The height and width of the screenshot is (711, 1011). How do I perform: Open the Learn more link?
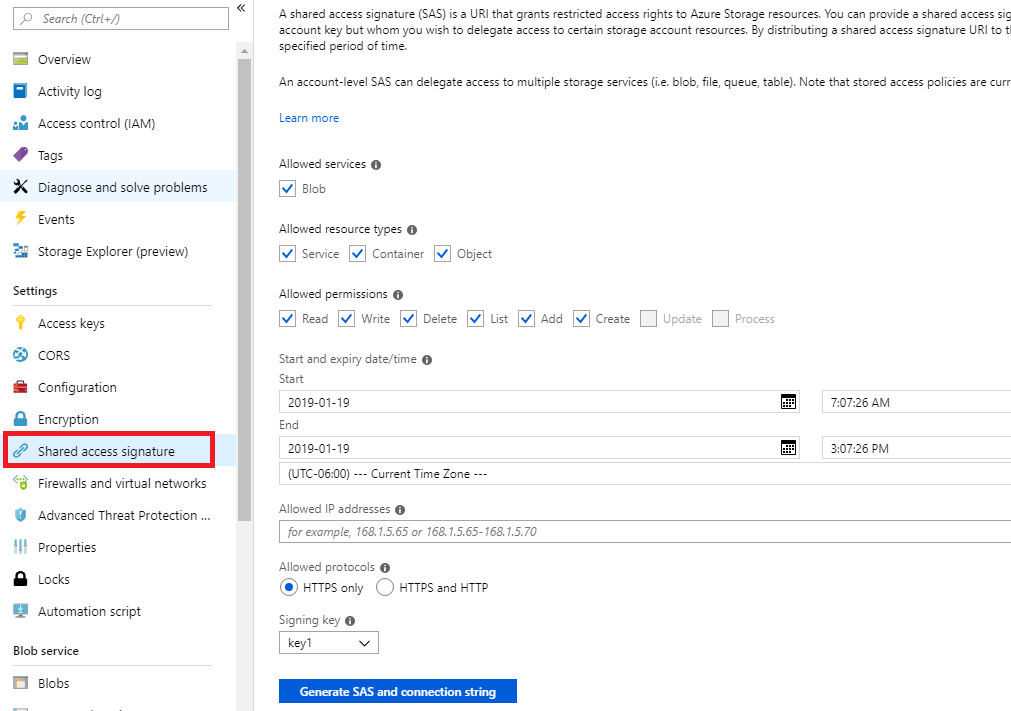(x=309, y=118)
